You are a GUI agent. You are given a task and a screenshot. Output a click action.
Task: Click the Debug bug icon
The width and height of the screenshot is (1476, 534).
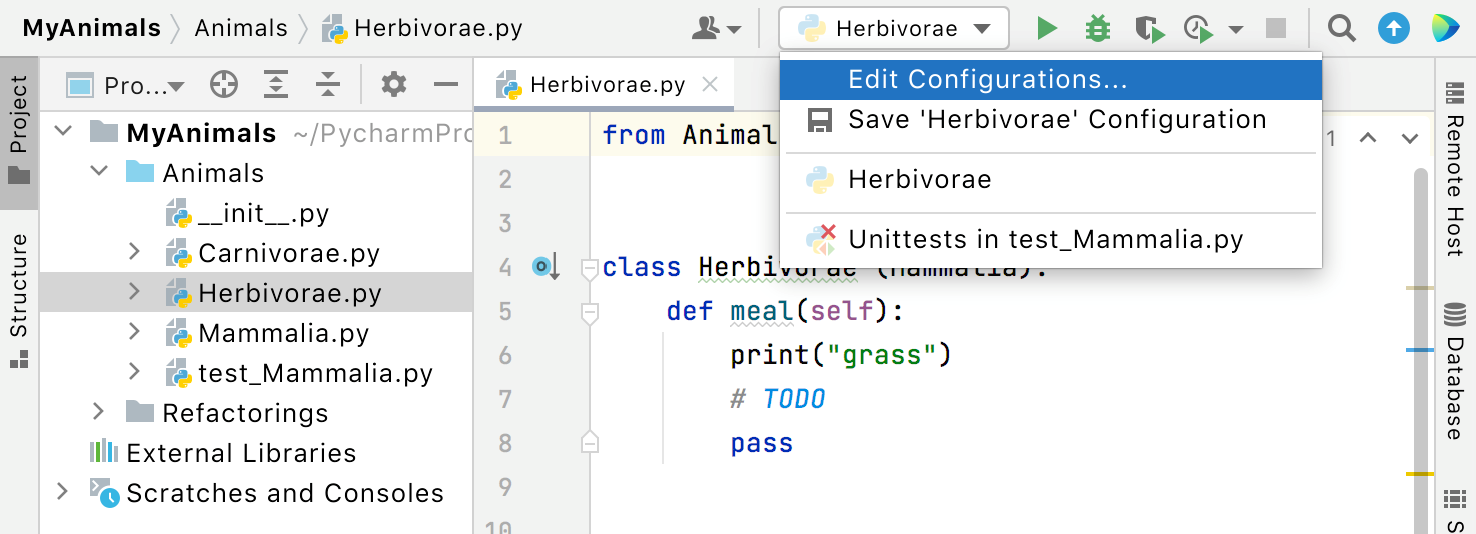click(1098, 28)
